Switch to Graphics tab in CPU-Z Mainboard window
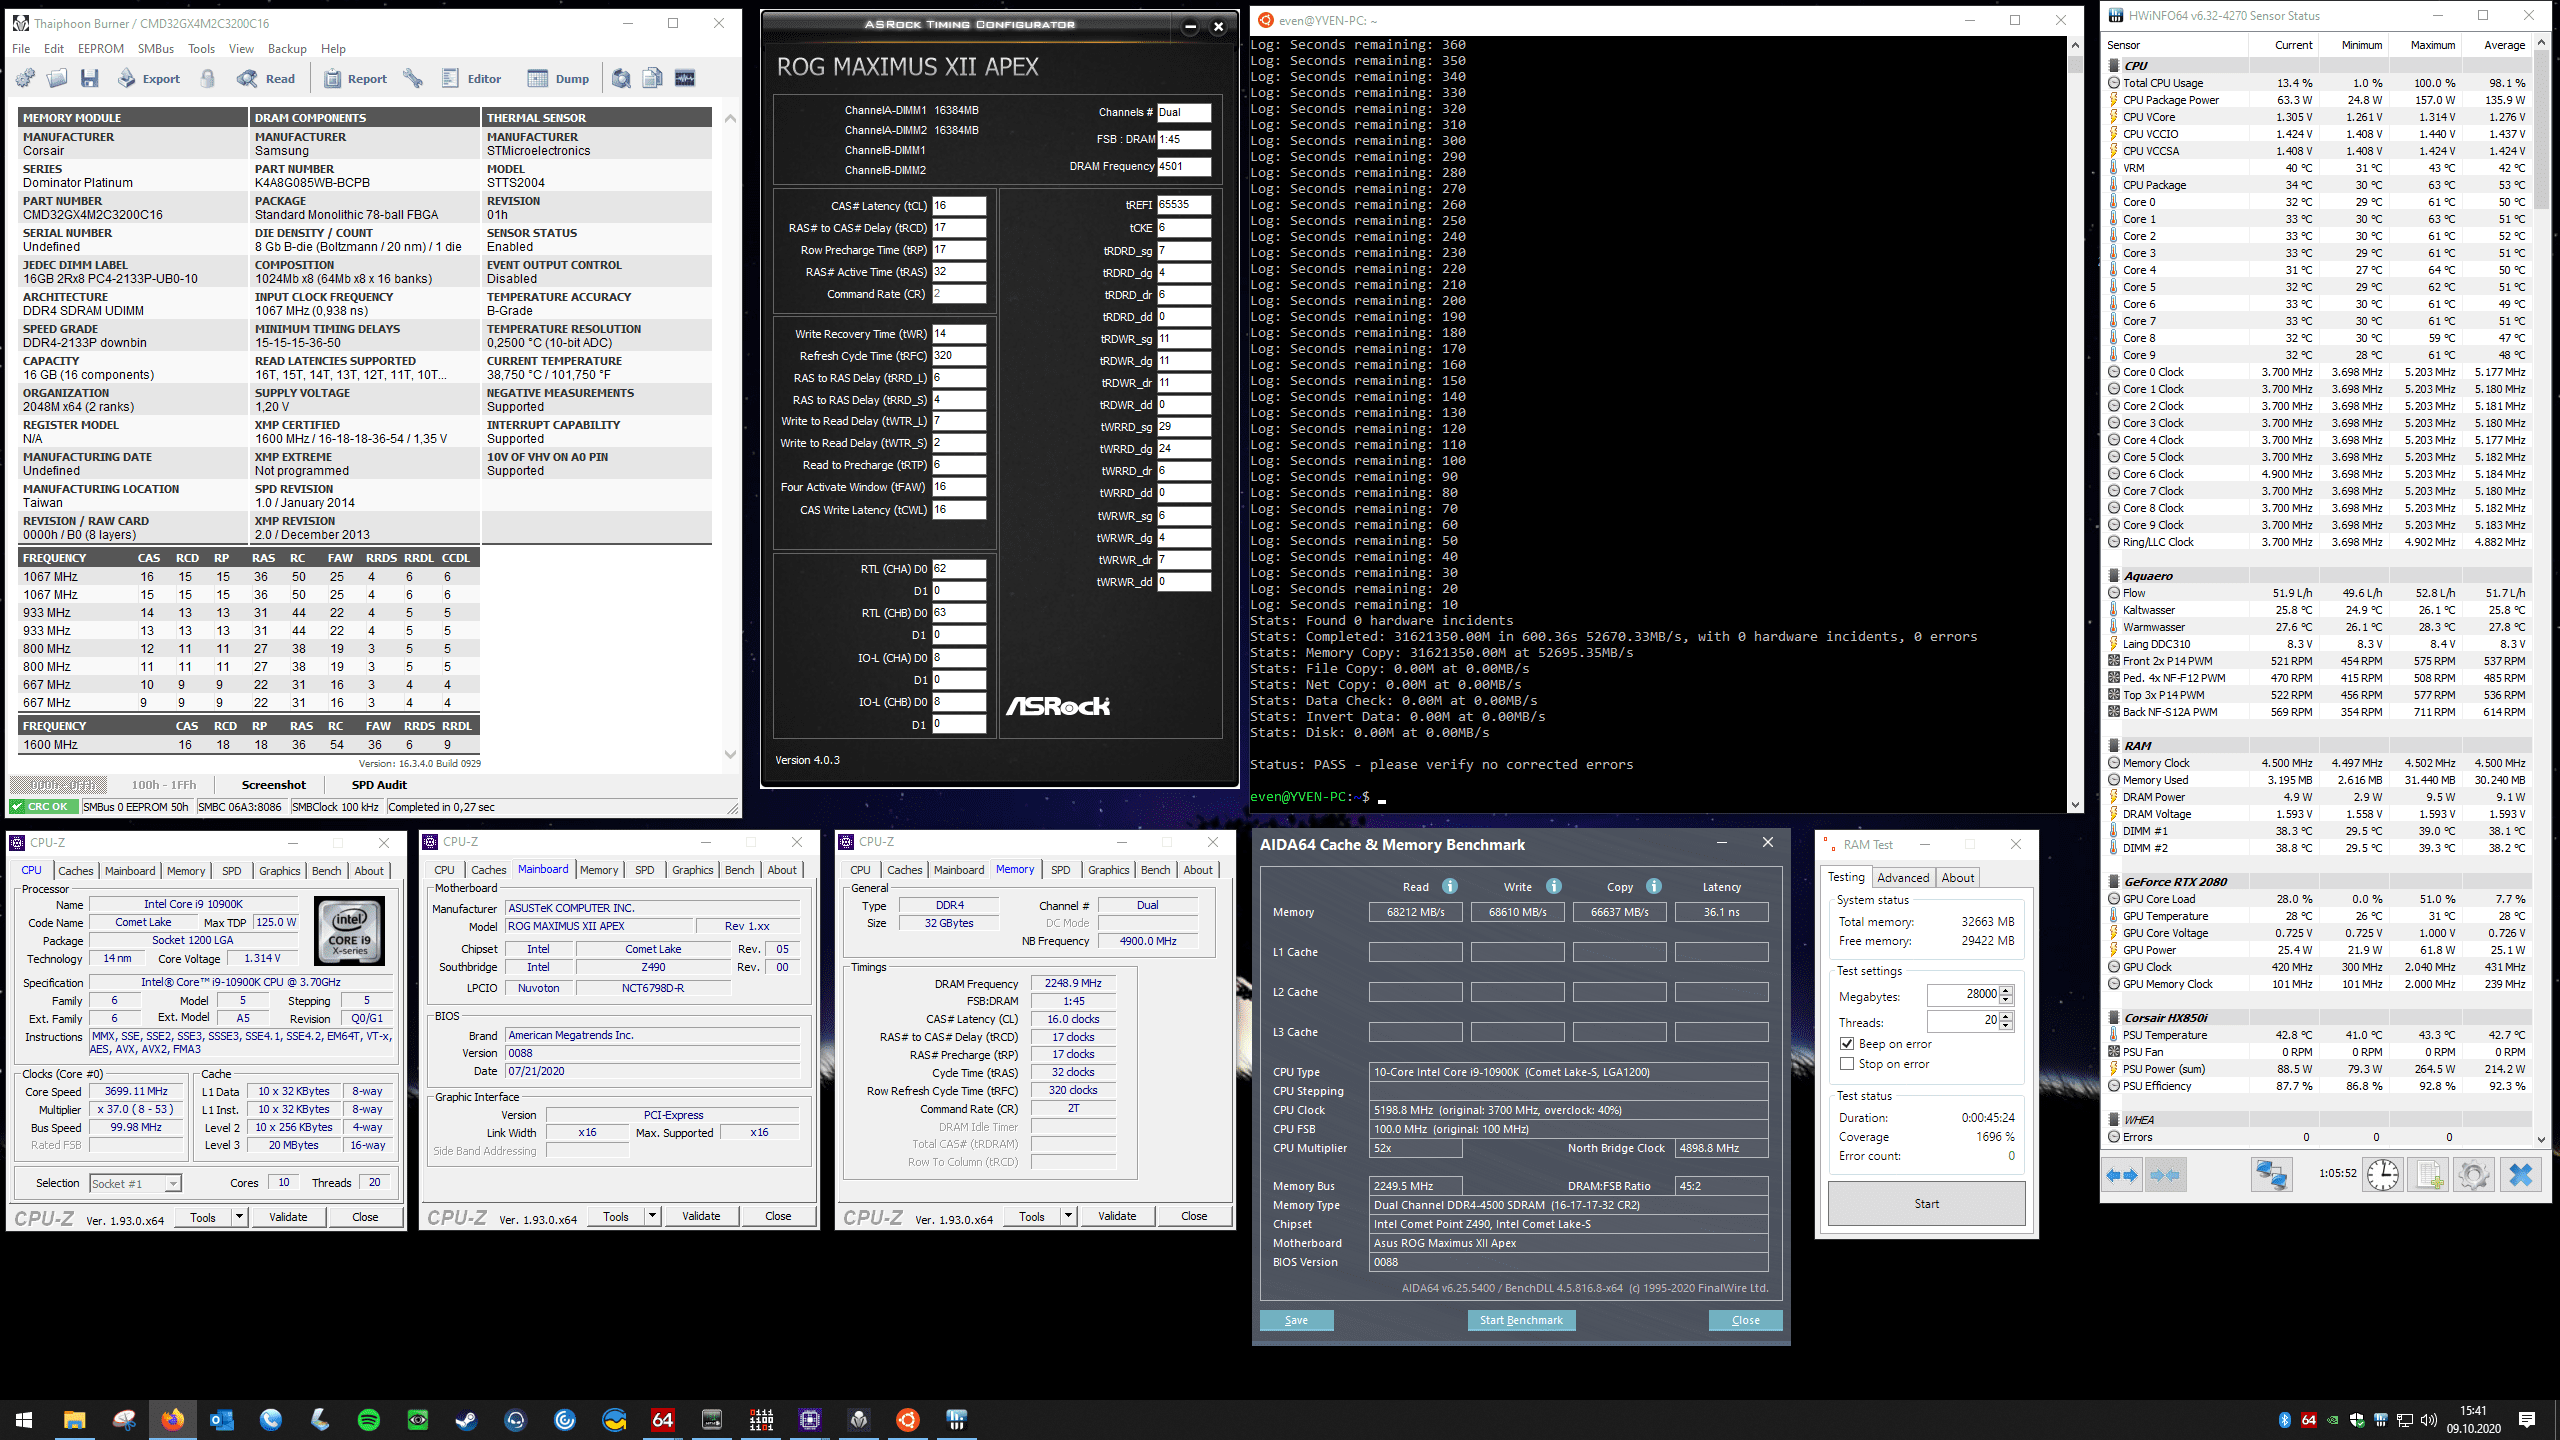This screenshot has height=1440, width=2560. 692,870
